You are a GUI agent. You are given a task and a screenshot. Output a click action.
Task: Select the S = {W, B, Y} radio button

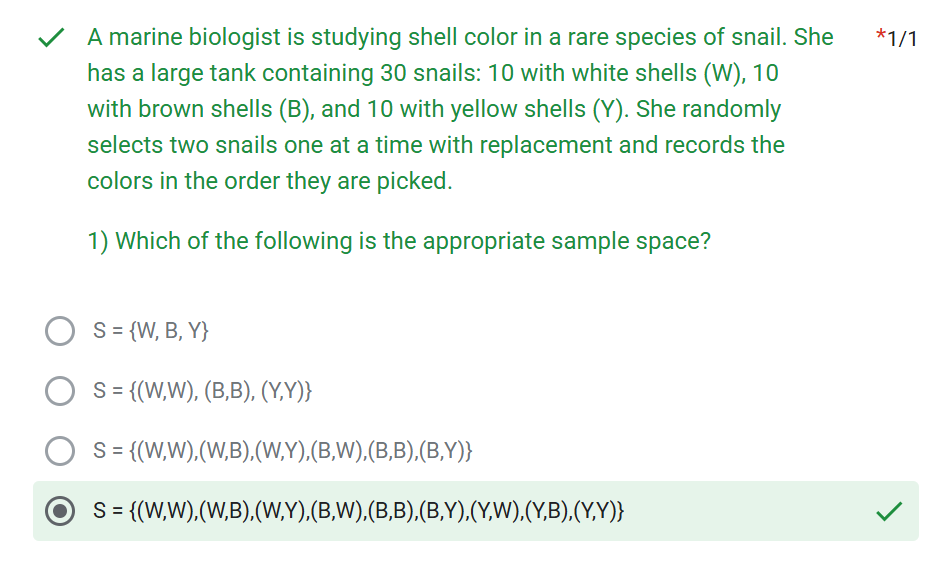[60, 331]
